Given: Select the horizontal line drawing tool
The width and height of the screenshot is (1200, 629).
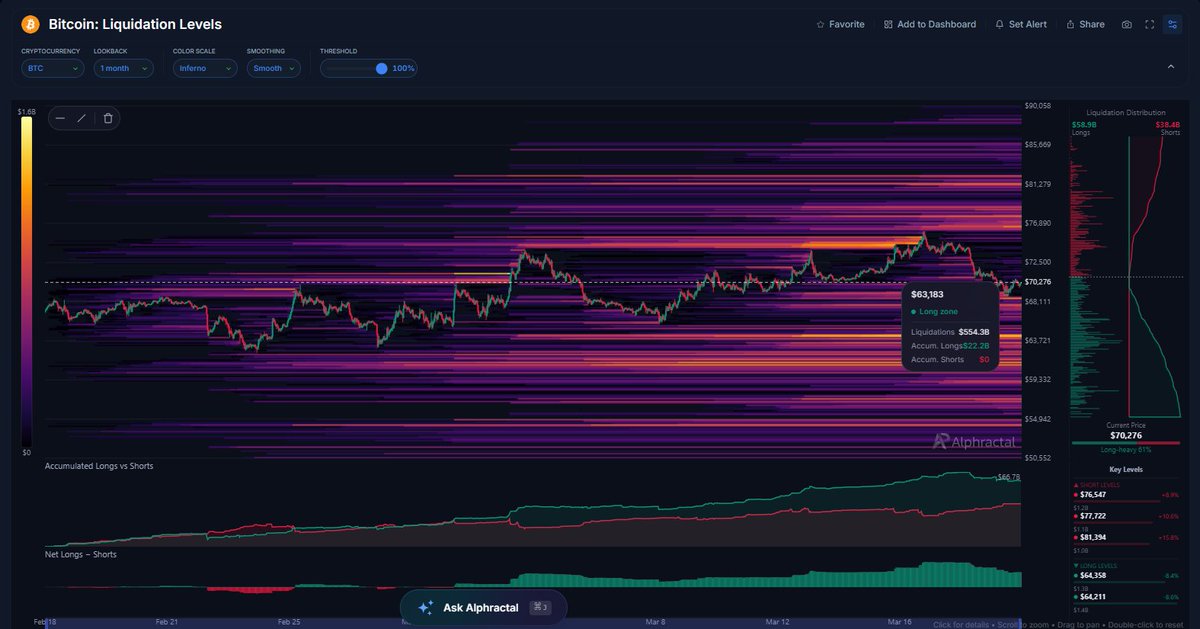Looking at the screenshot, I should coord(60,118).
